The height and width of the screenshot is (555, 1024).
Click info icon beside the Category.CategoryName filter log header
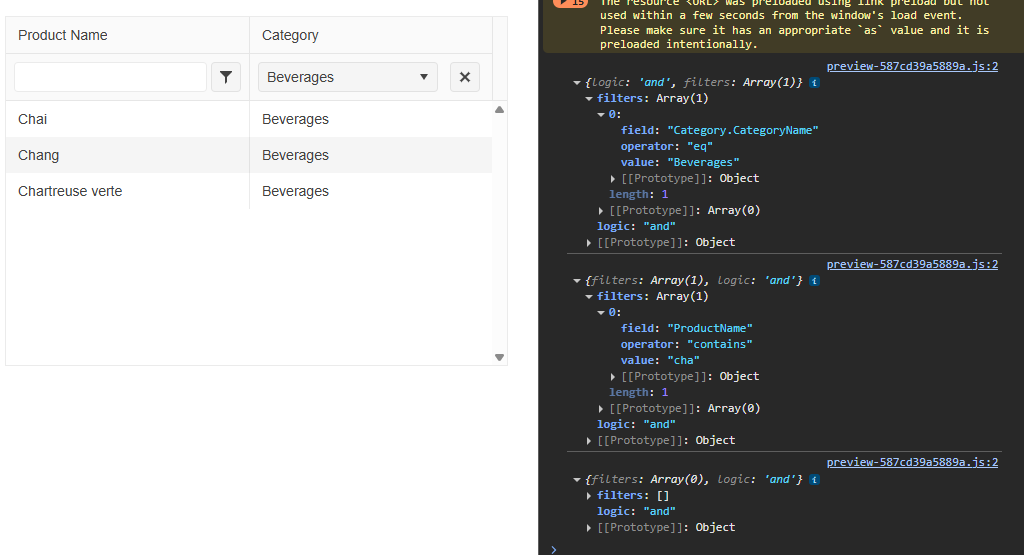click(x=814, y=82)
